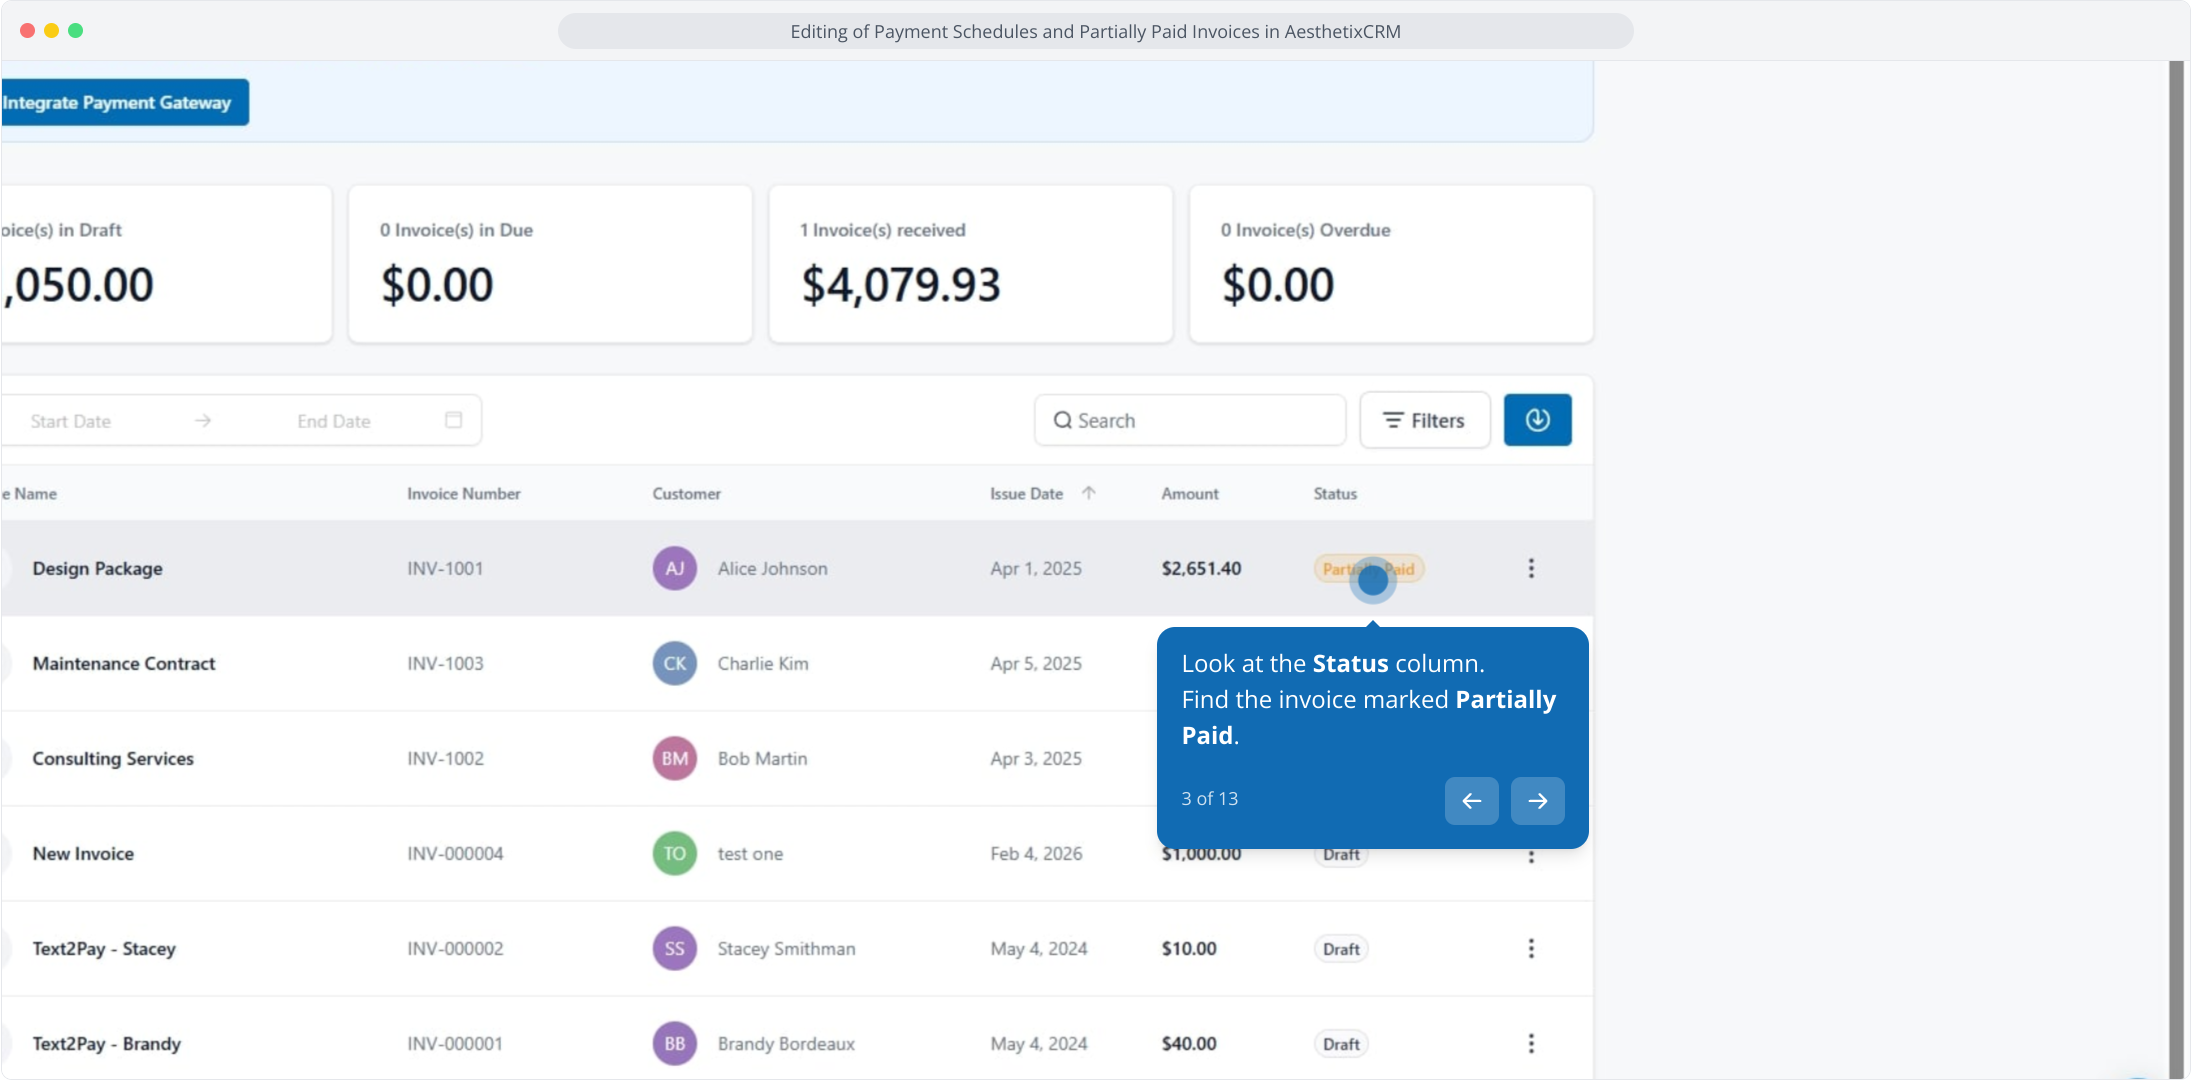The height and width of the screenshot is (1080, 2192).
Task: Click the TO avatar for test one
Action: tap(674, 853)
